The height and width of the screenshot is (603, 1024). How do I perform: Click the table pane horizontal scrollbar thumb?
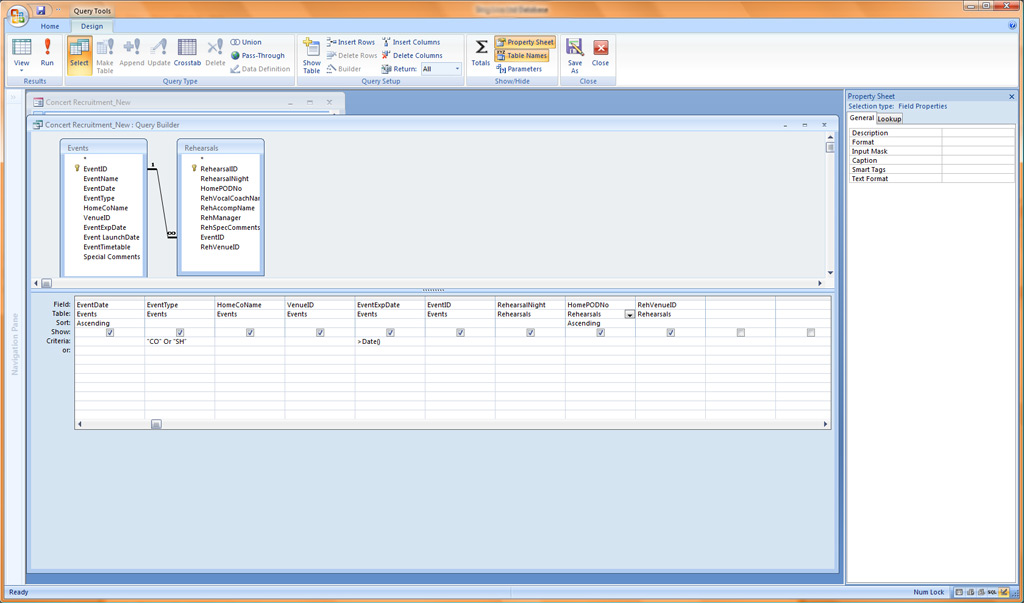coord(46,284)
